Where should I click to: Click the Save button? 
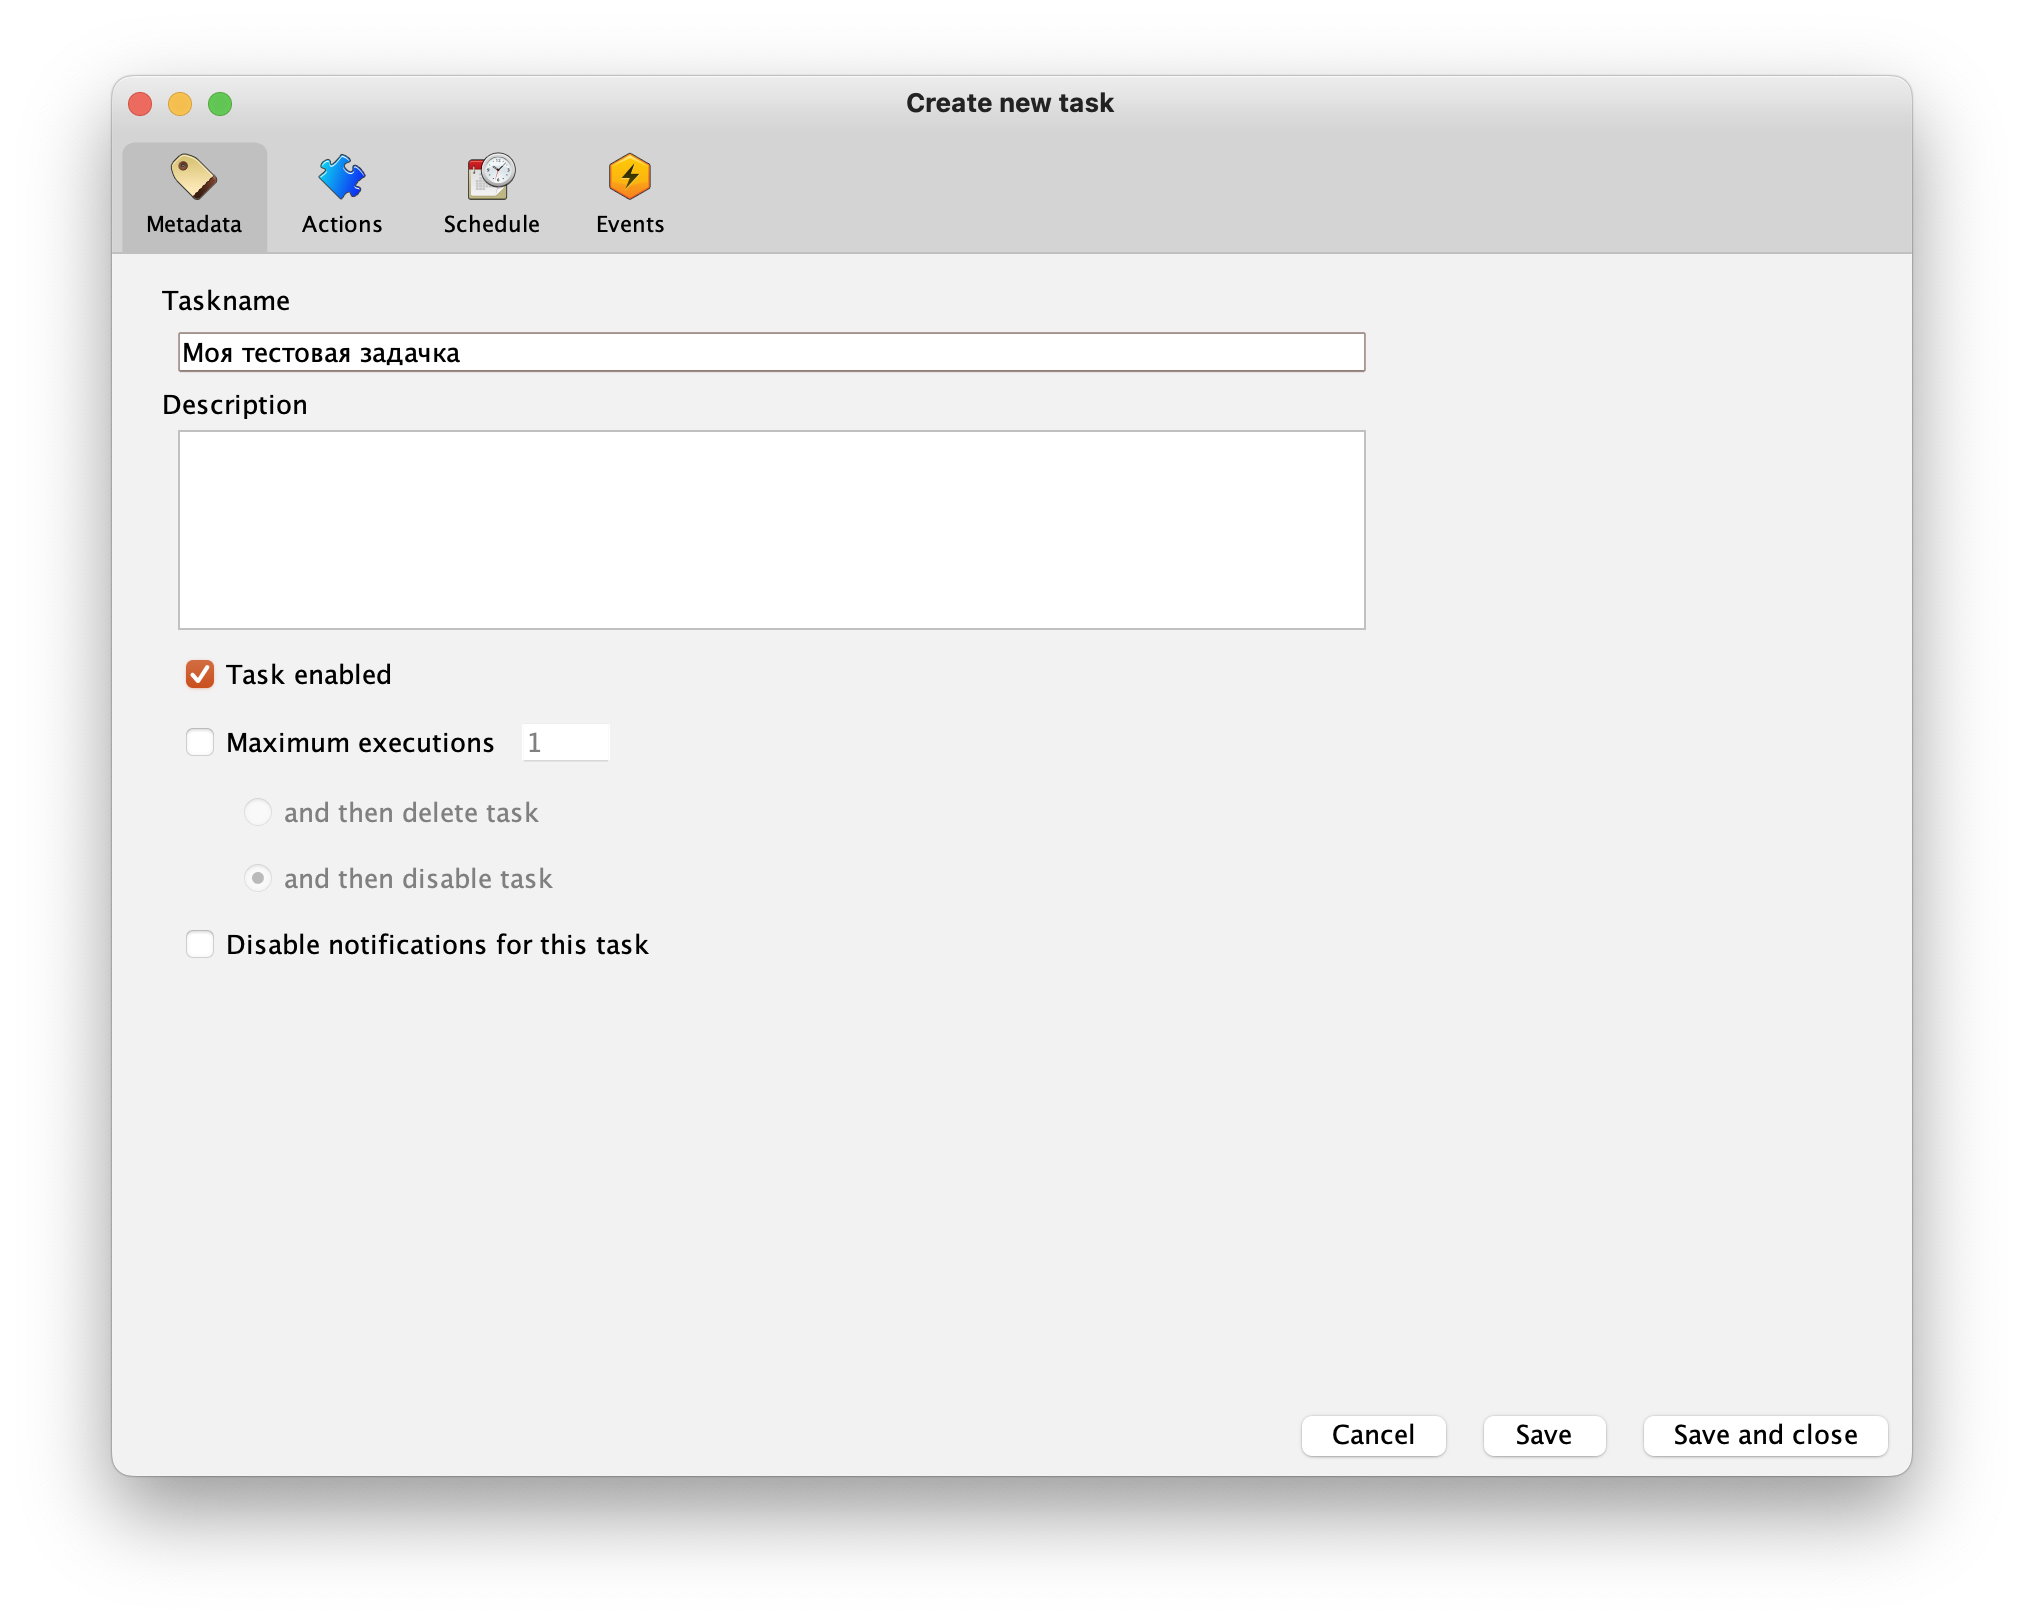(x=1543, y=1435)
